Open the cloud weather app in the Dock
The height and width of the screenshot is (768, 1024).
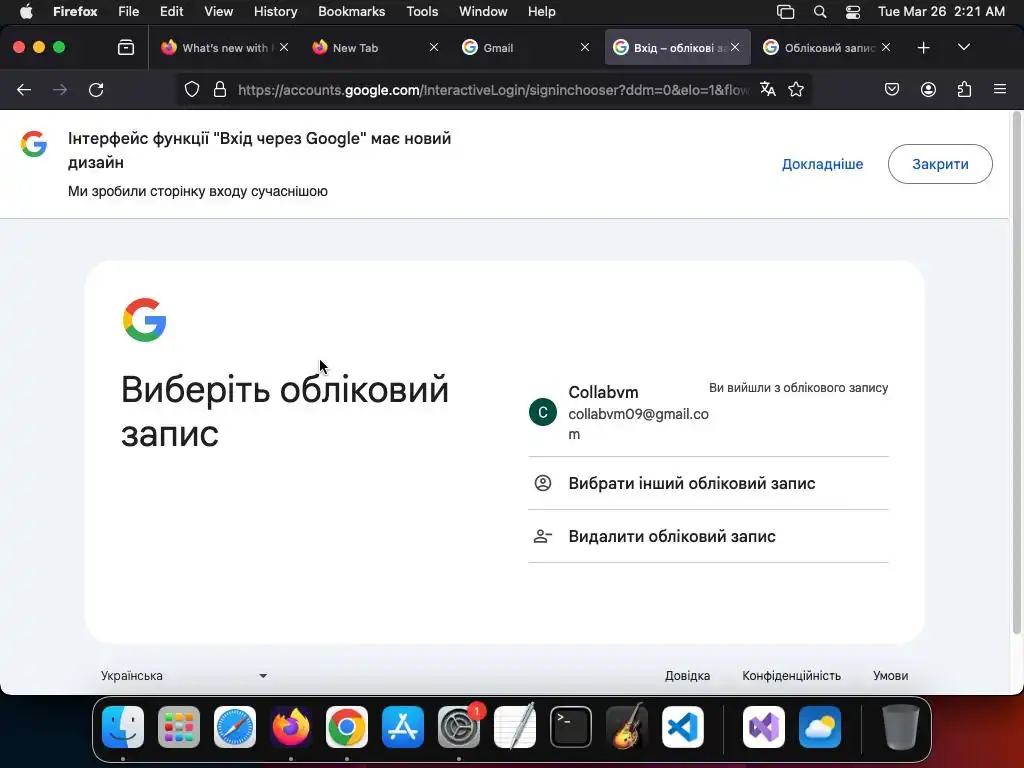(820, 727)
